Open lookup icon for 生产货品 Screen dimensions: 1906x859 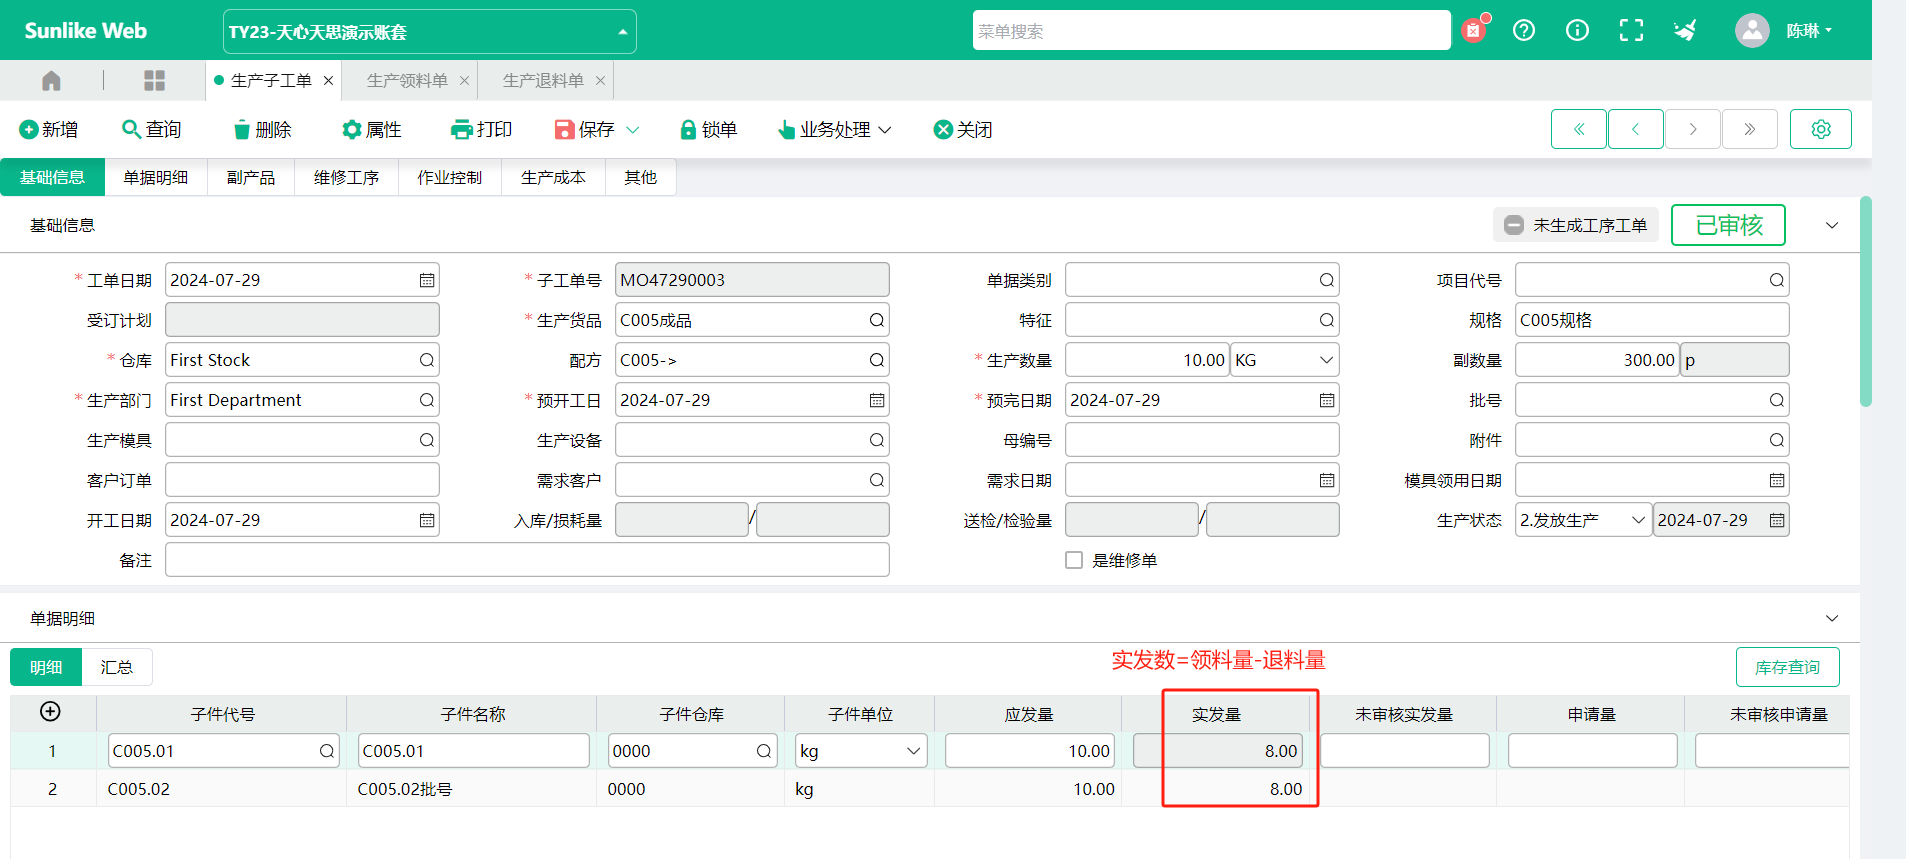point(877,320)
